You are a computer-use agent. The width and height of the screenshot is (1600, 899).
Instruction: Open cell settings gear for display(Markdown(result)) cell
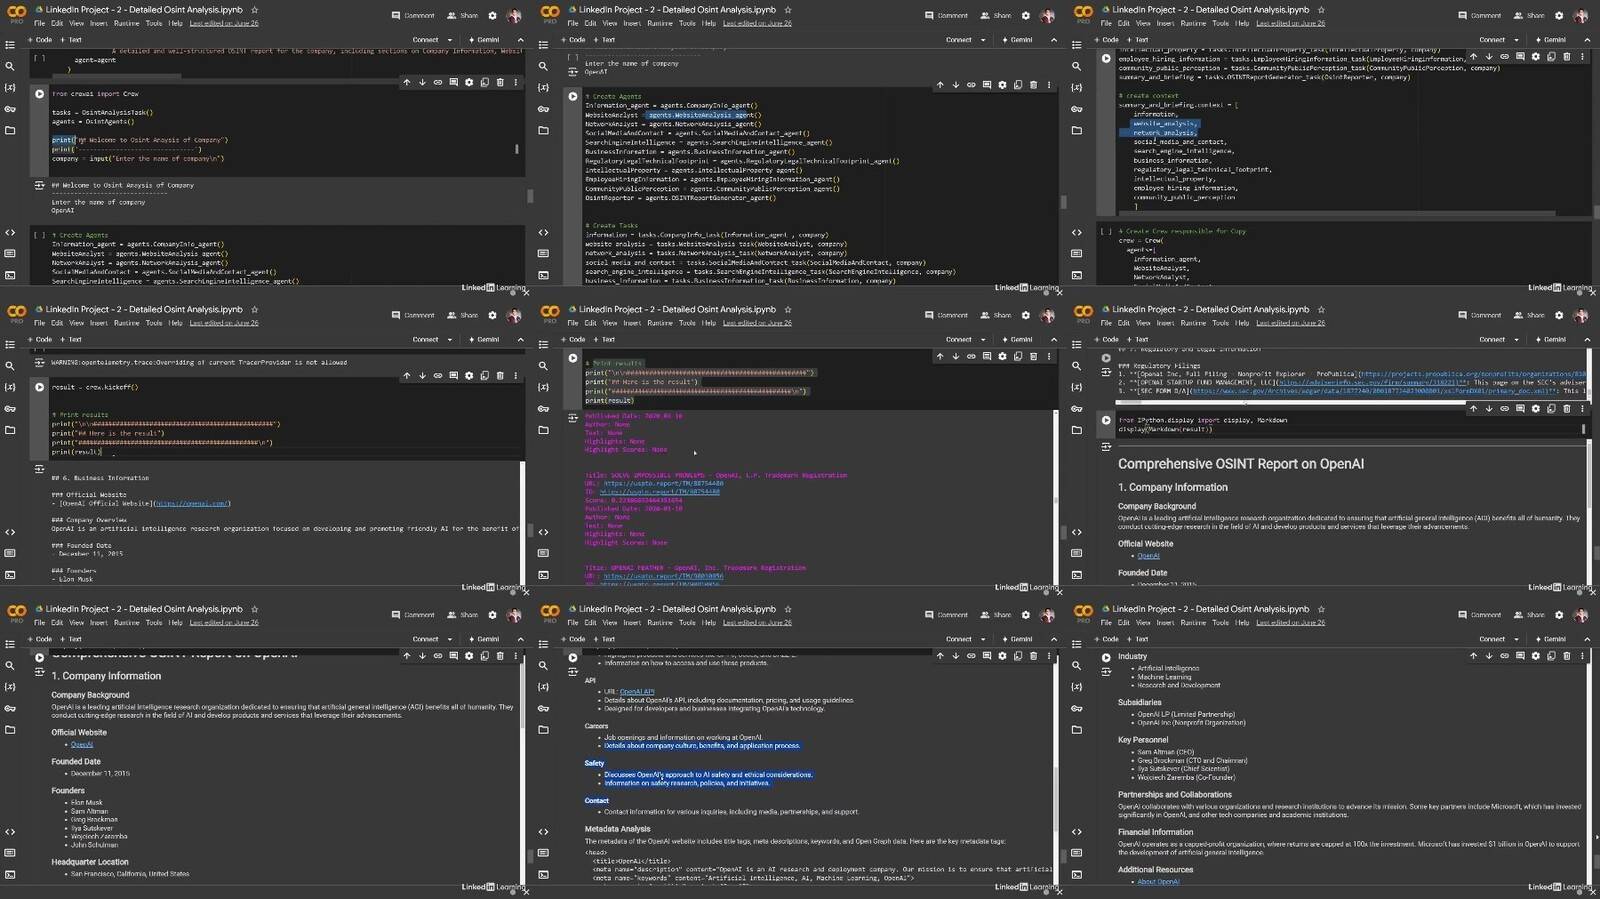pos(1536,408)
